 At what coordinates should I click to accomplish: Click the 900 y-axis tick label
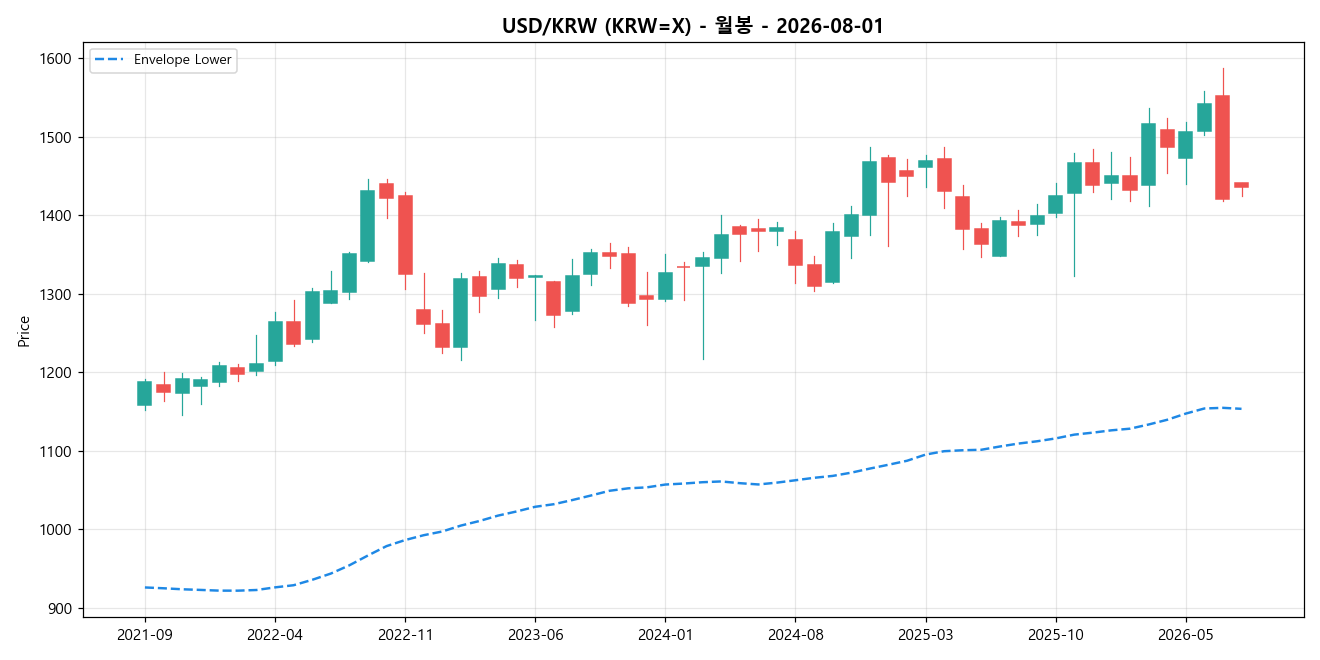[x=61, y=609]
